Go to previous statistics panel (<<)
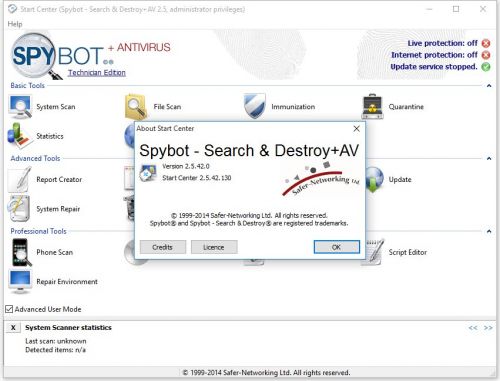 click(x=473, y=328)
